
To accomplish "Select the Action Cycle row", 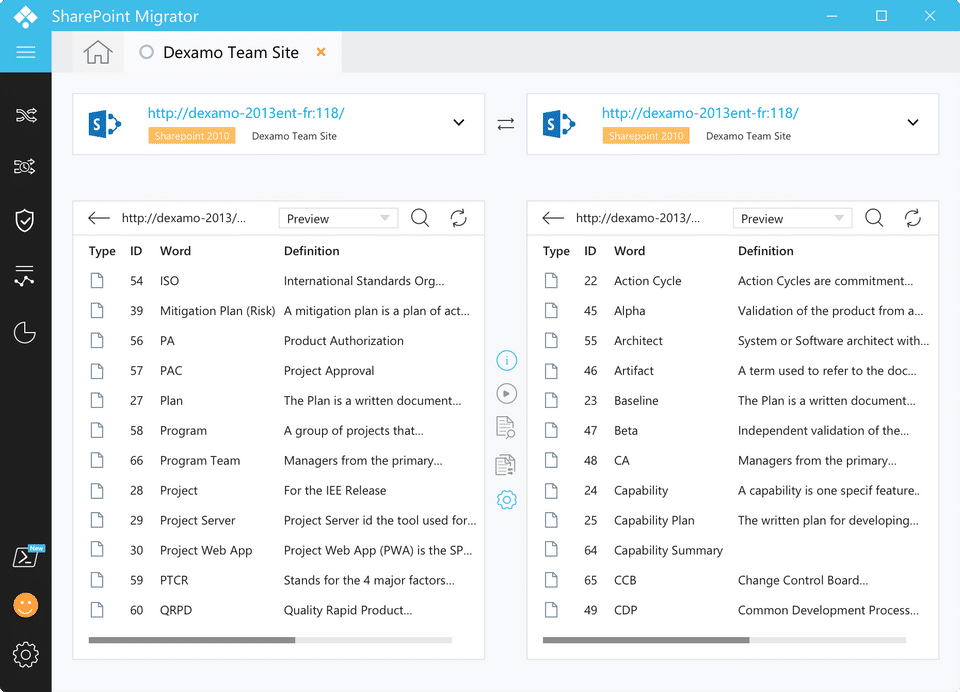I will [x=733, y=281].
